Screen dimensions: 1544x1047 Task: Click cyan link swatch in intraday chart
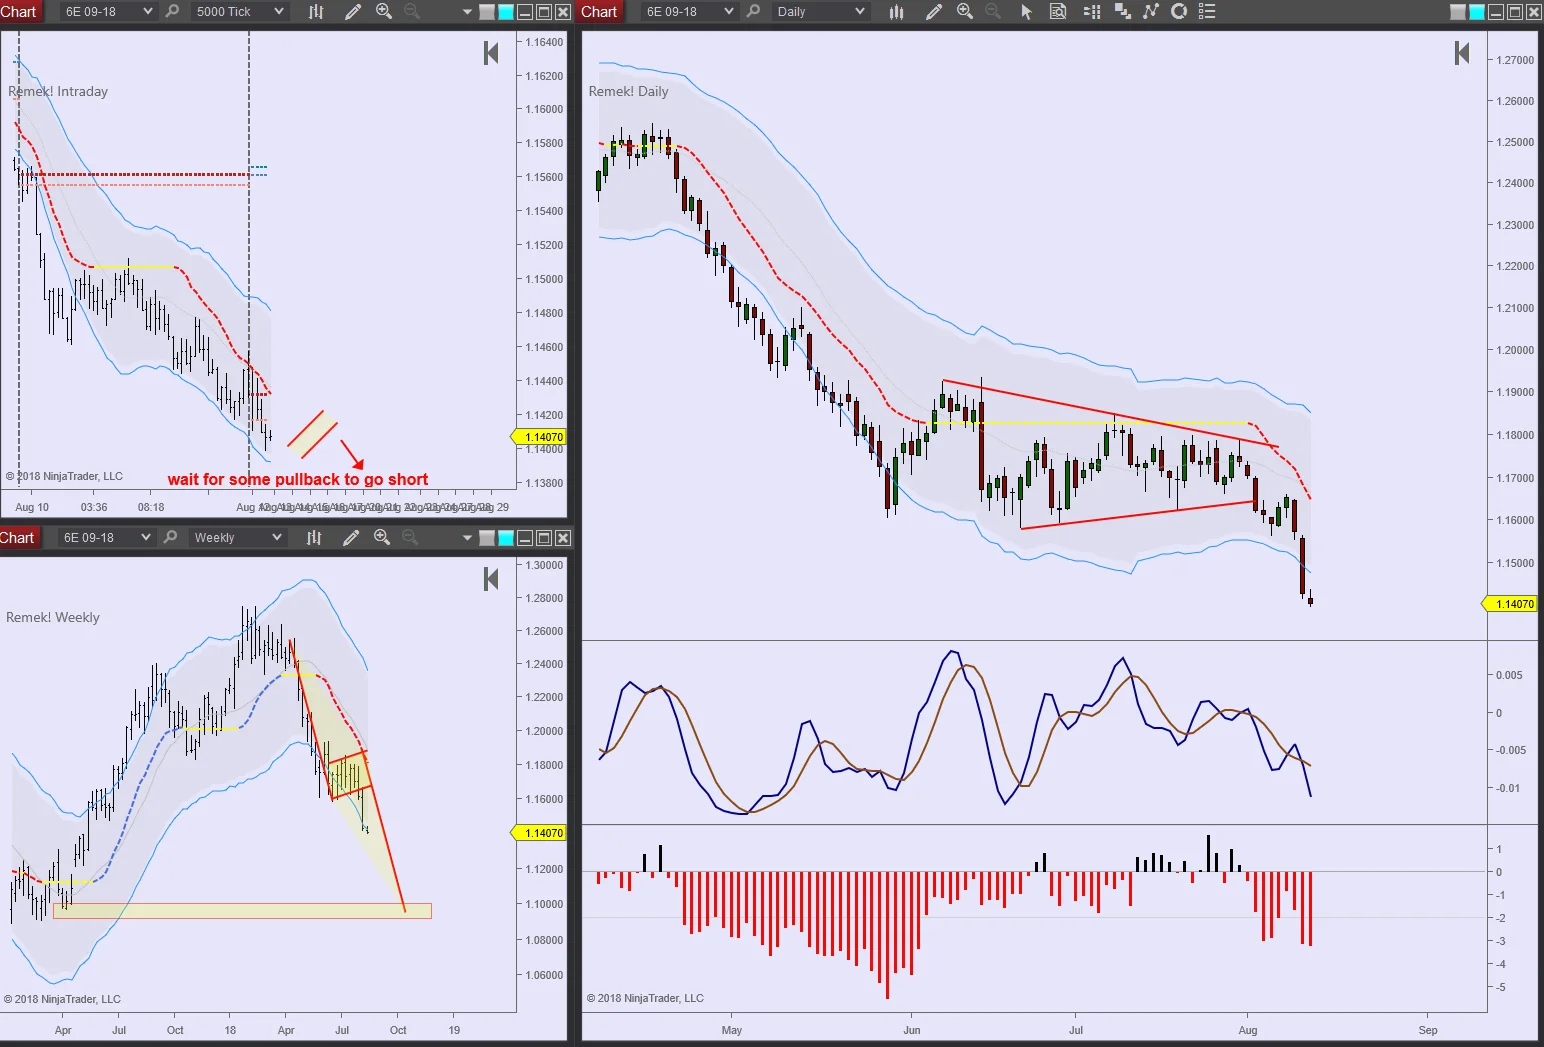click(506, 12)
